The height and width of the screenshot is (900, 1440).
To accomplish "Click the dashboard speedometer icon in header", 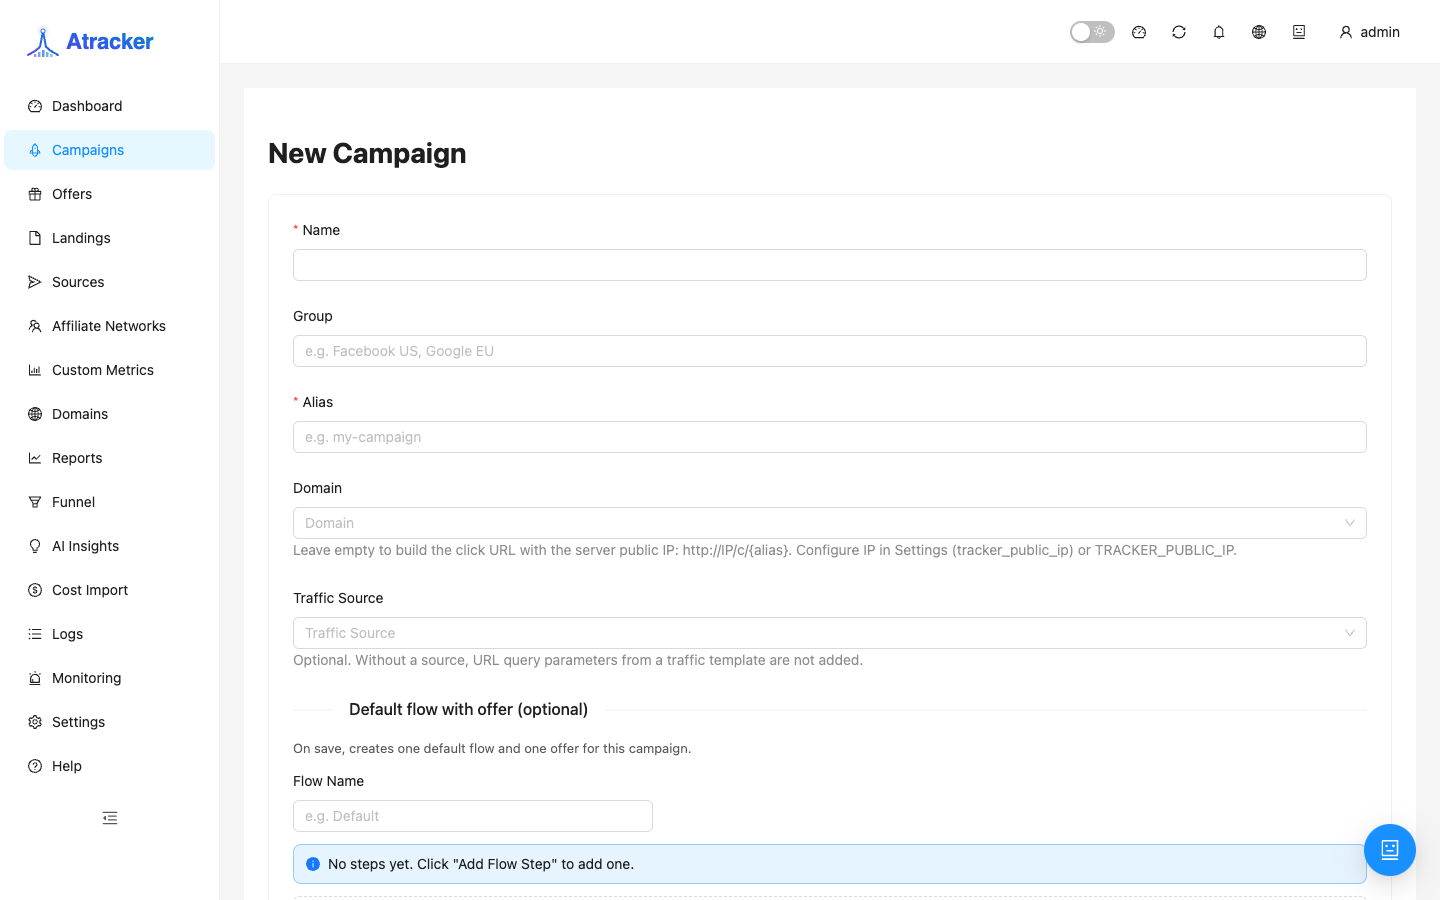I will pos(1139,32).
